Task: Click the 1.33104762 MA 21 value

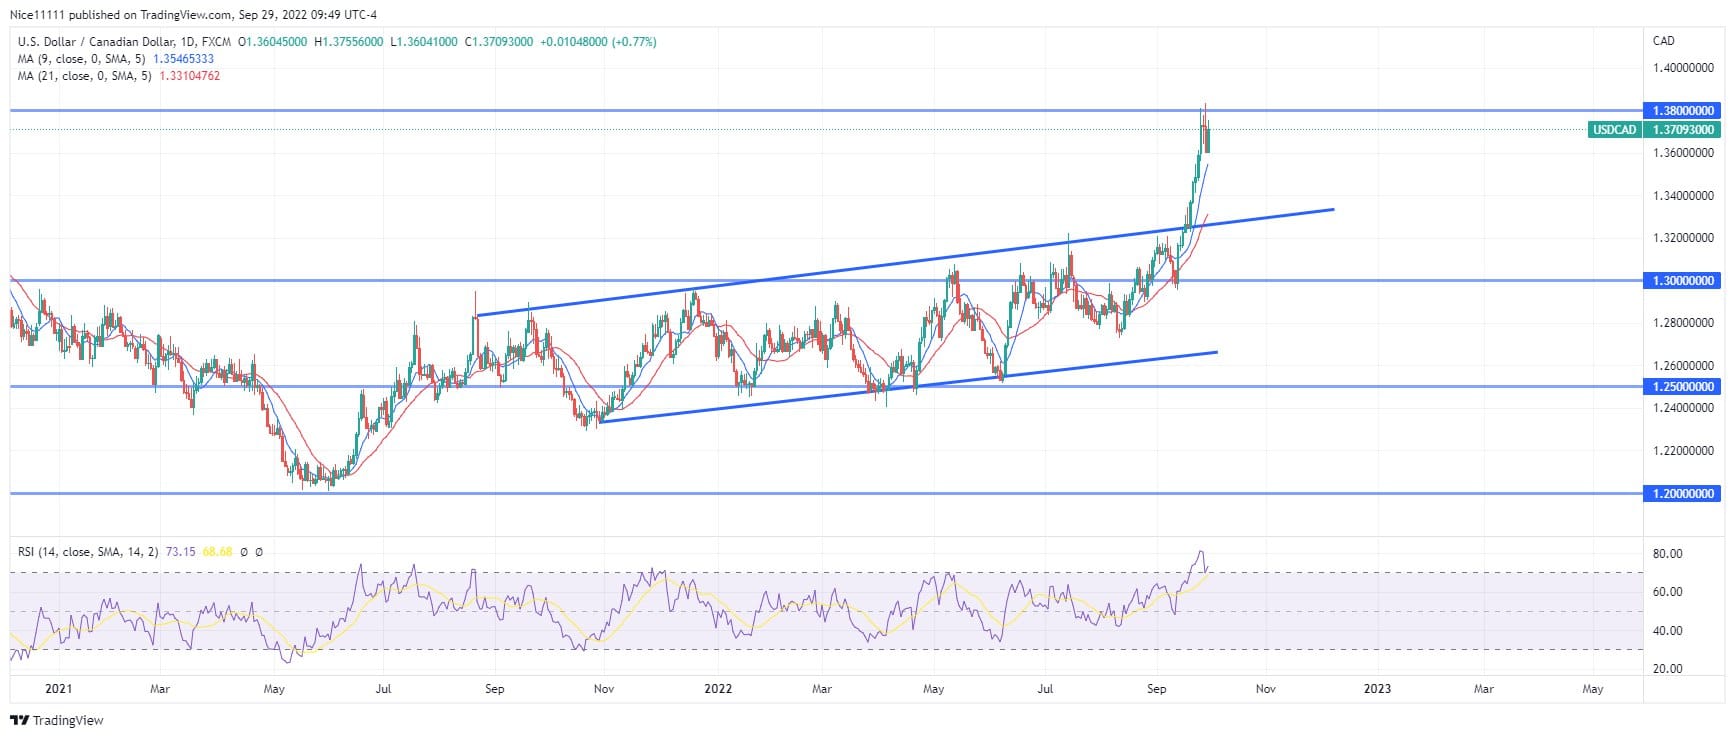Action: tap(190, 76)
